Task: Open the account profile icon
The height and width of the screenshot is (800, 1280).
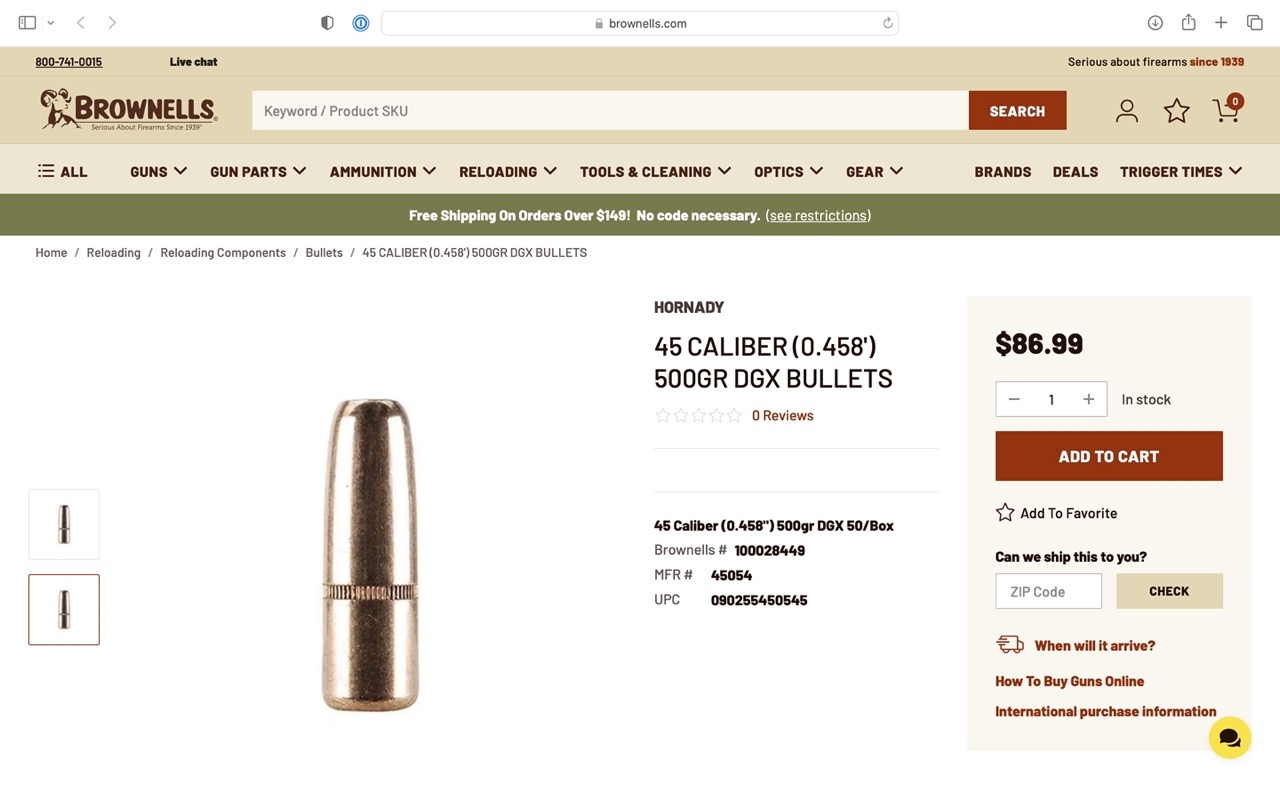Action: tap(1127, 111)
